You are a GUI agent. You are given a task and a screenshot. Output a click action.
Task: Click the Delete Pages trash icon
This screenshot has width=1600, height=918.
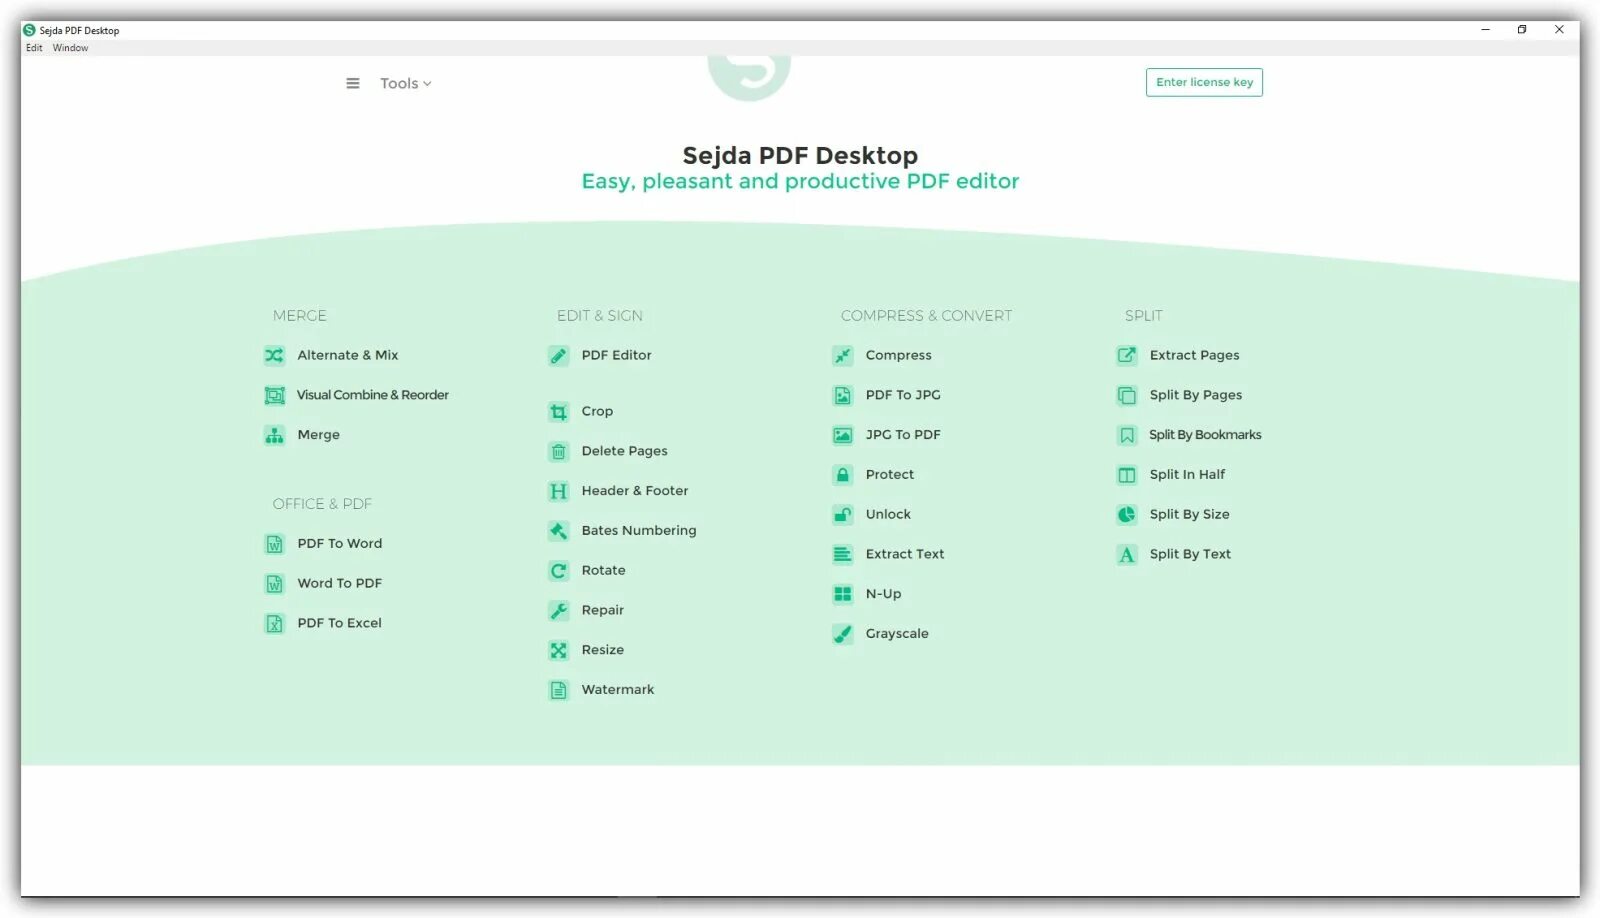[x=559, y=452]
